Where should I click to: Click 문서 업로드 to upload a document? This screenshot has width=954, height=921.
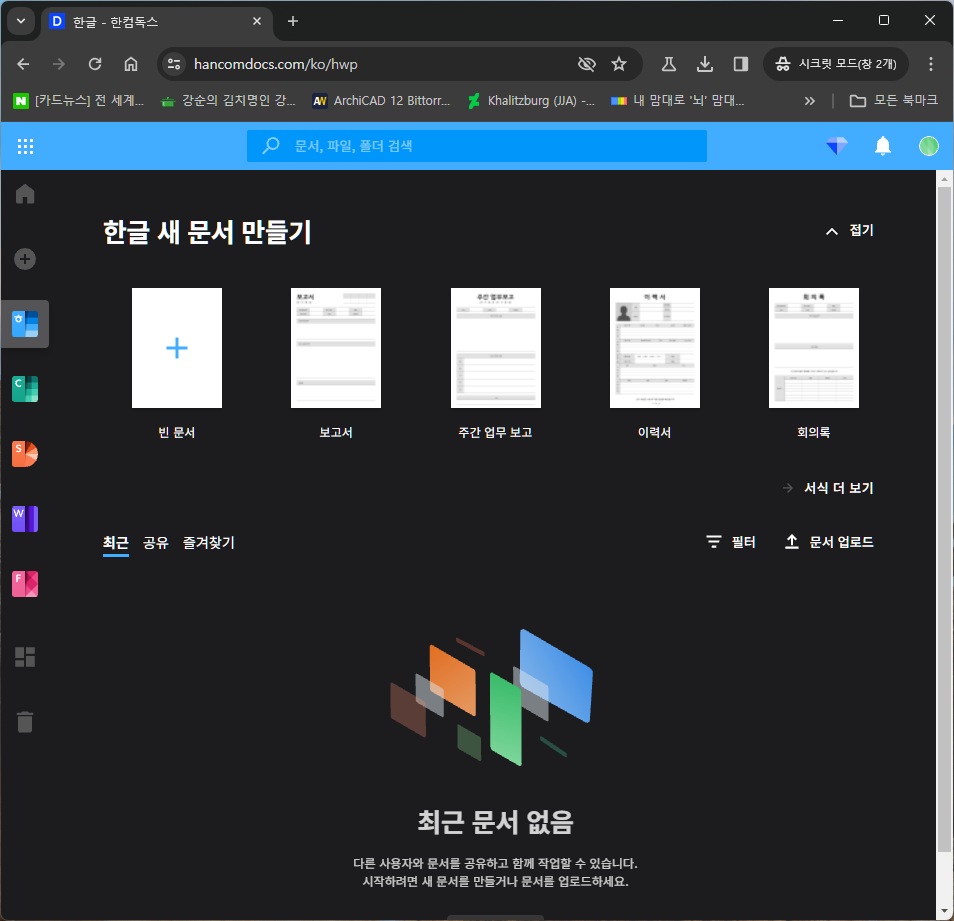(x=829, y=541)
